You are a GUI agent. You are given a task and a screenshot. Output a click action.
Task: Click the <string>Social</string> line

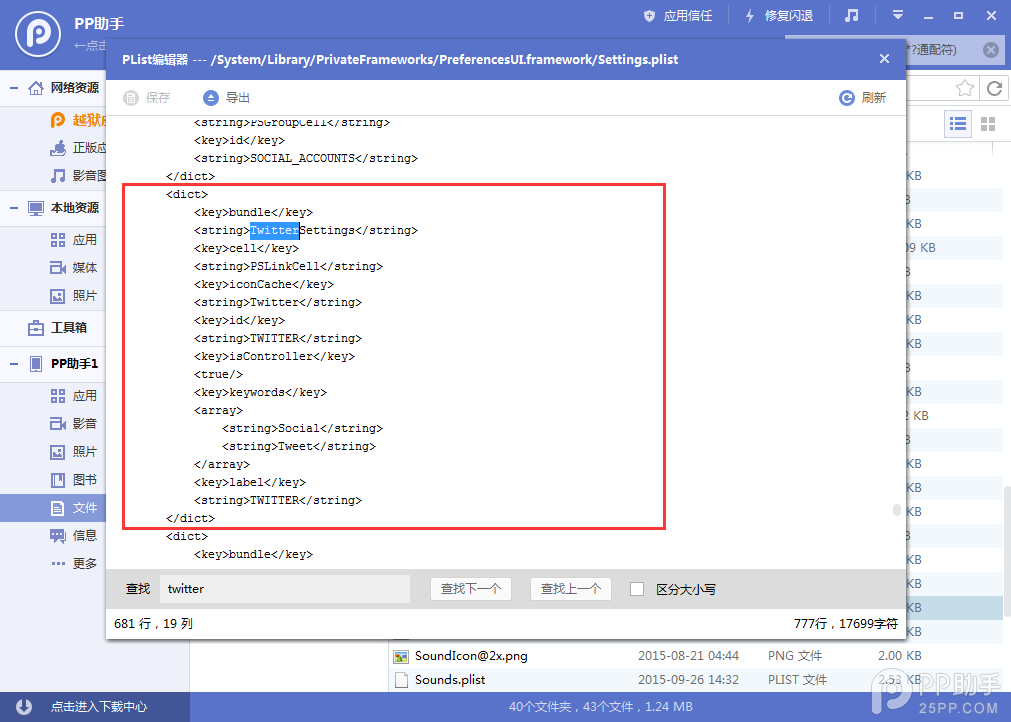click(x=302, y=429)
